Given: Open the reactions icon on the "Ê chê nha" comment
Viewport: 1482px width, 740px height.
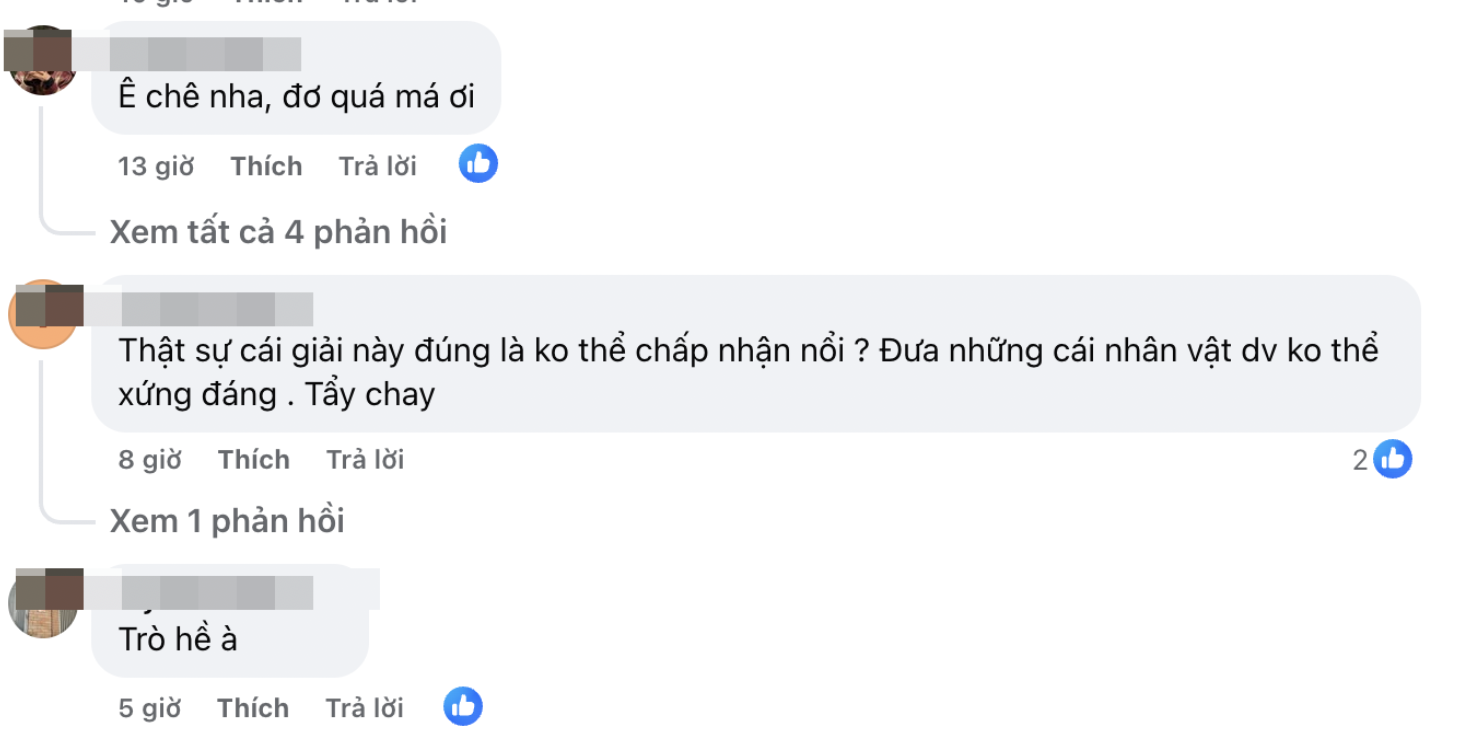Looking at the screenshot, I should 478,164.
